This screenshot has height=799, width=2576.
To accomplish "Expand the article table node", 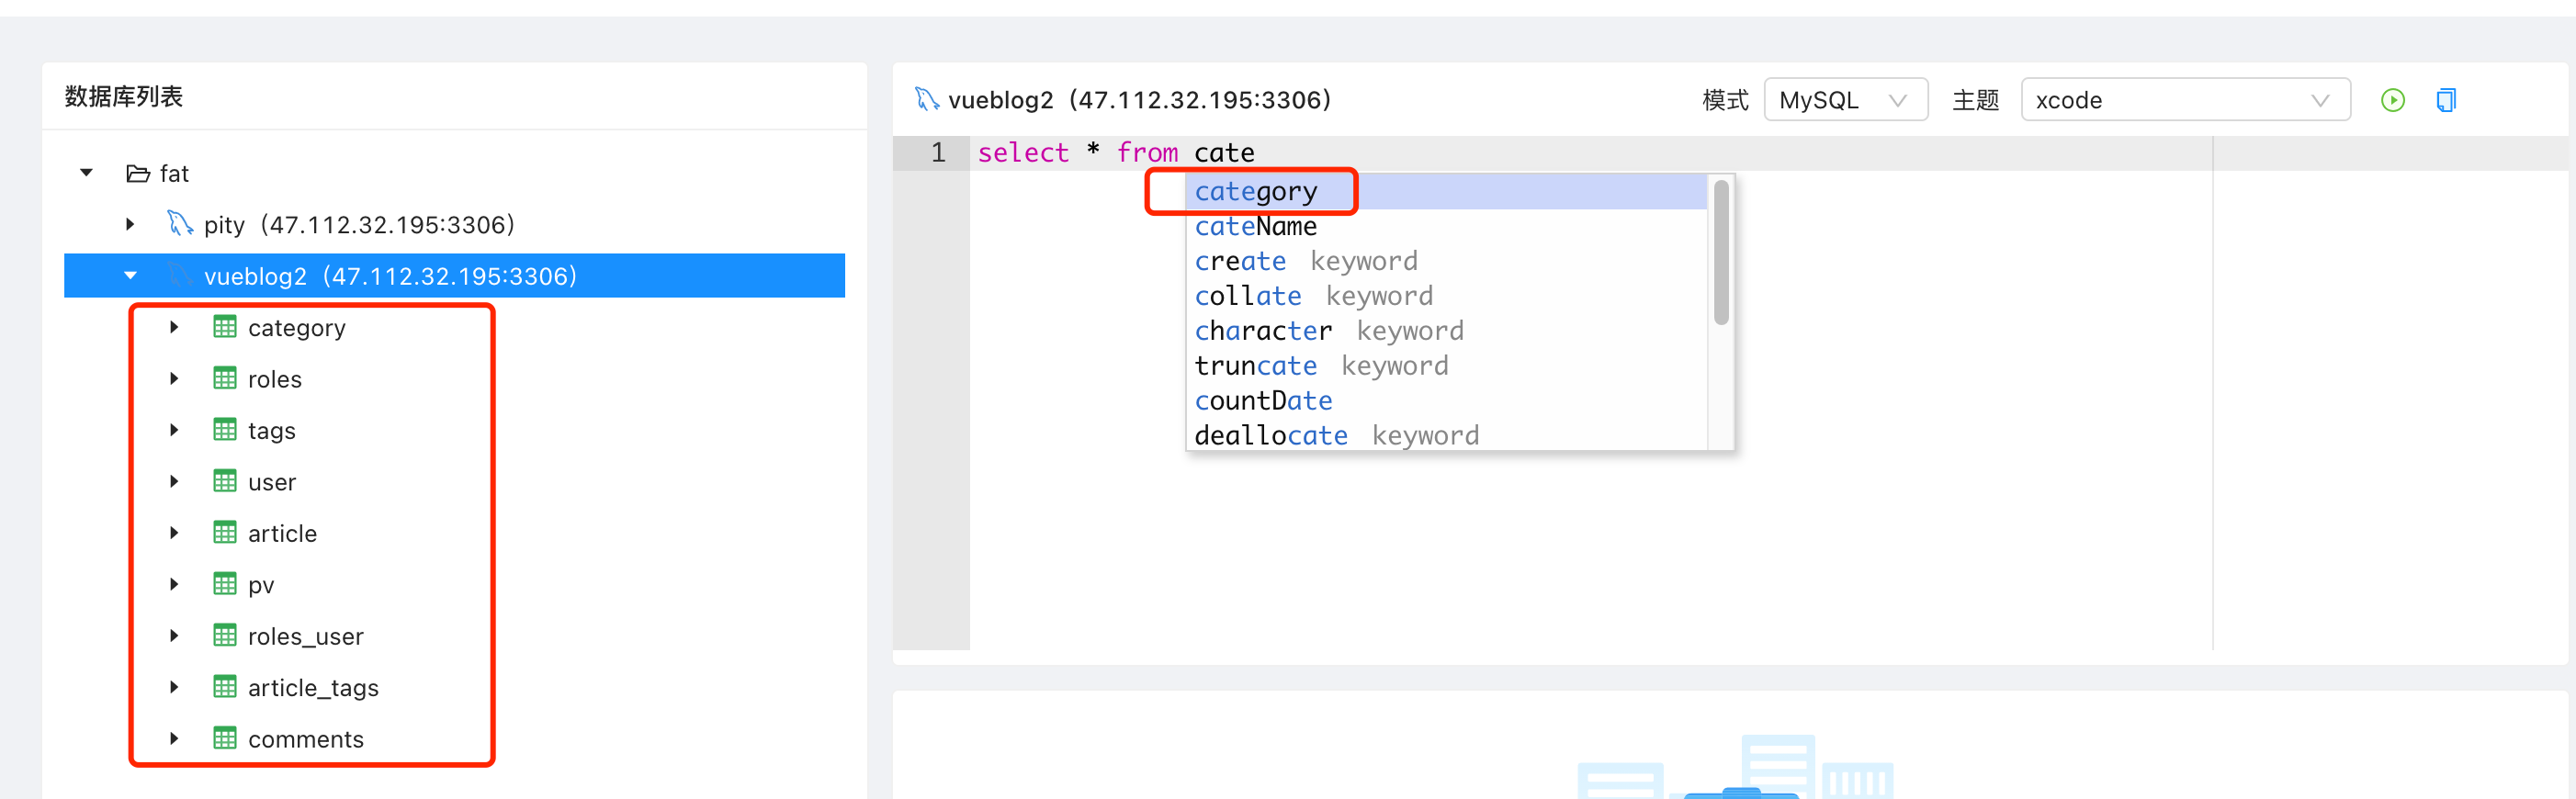I will click(174, 533).
